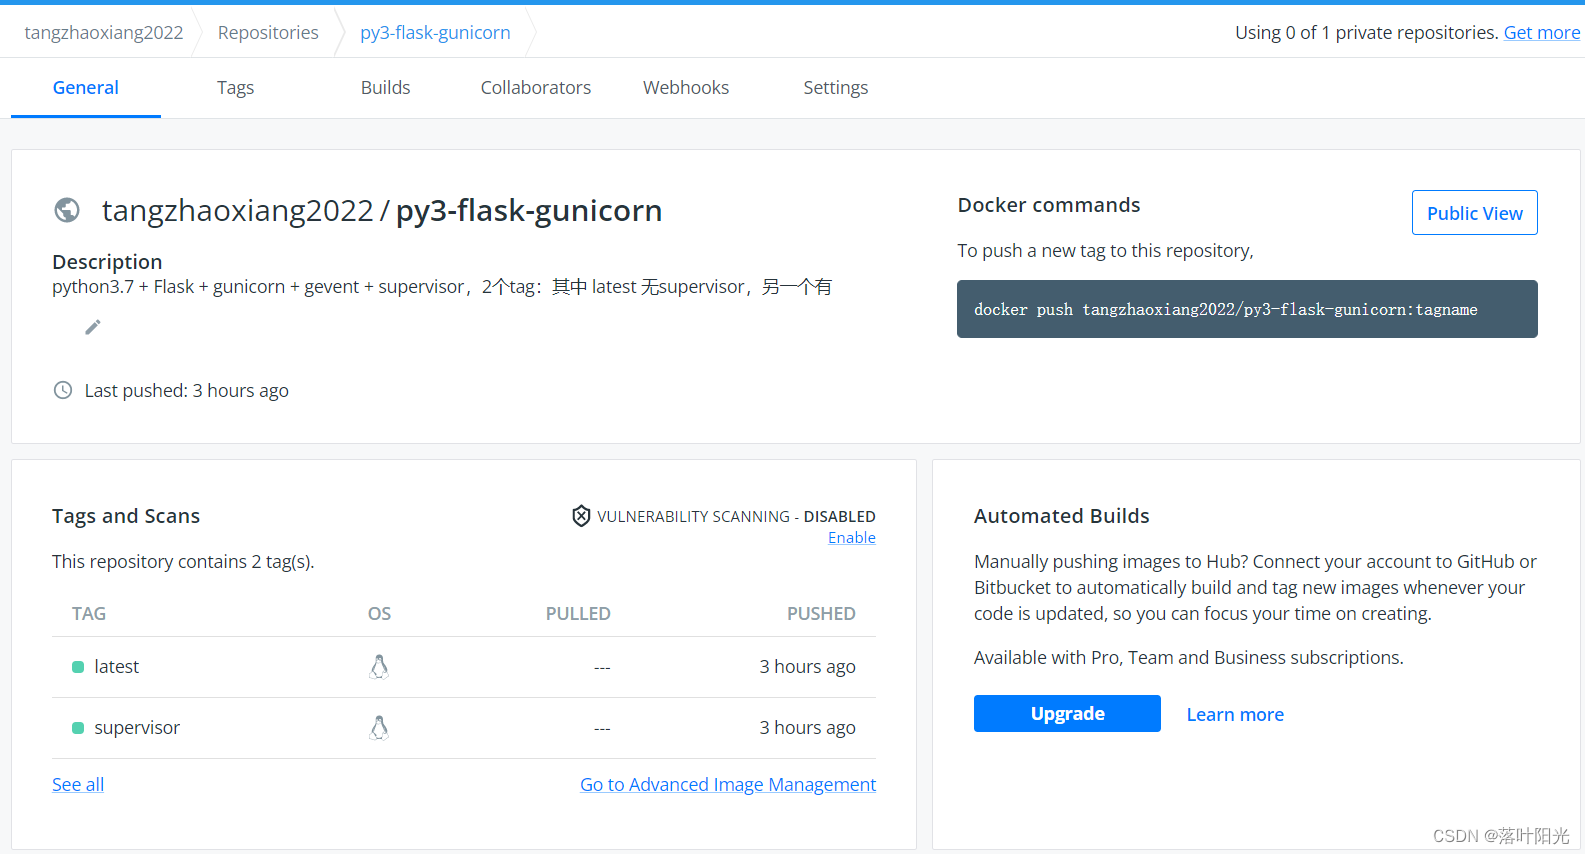Screen dimensions: 1585x854
Task: Click the OS column header
Action: pyautogui.click(x=379, y=614)
